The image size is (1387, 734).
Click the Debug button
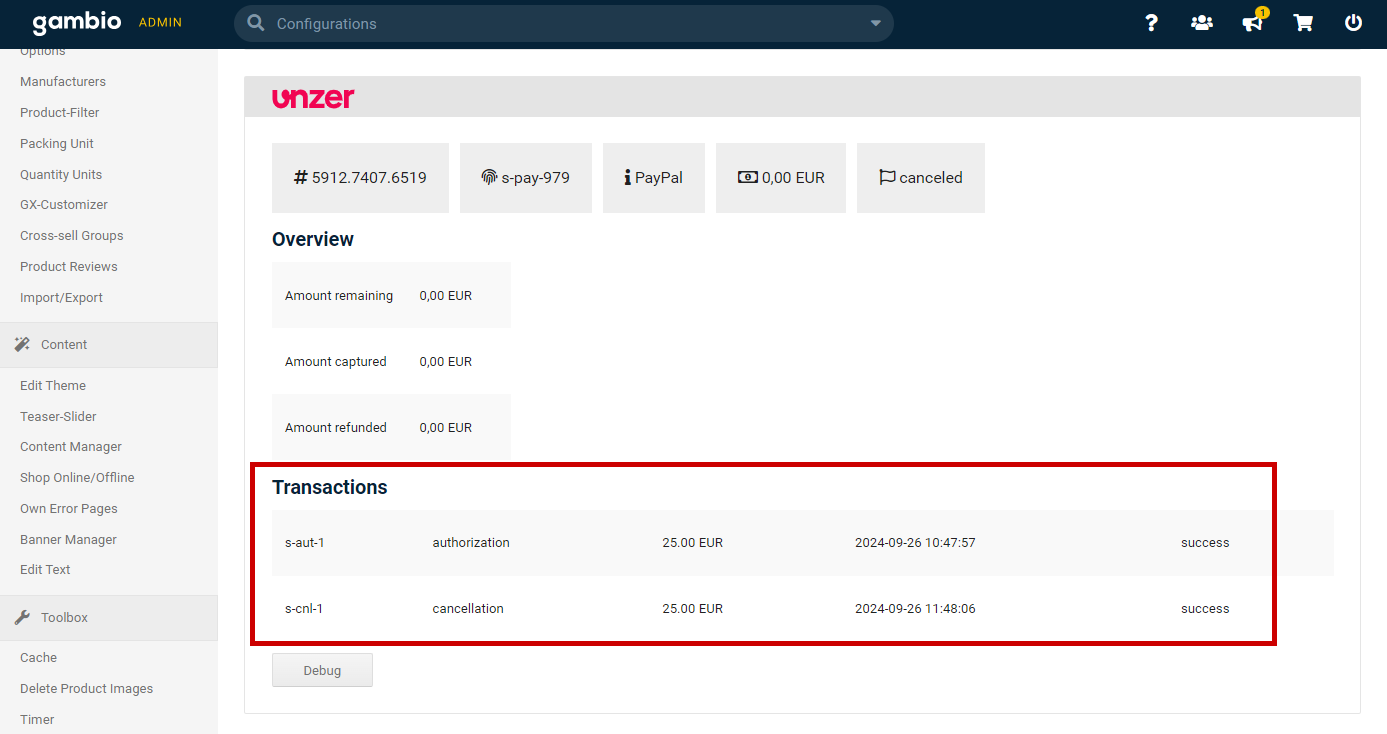322,670
